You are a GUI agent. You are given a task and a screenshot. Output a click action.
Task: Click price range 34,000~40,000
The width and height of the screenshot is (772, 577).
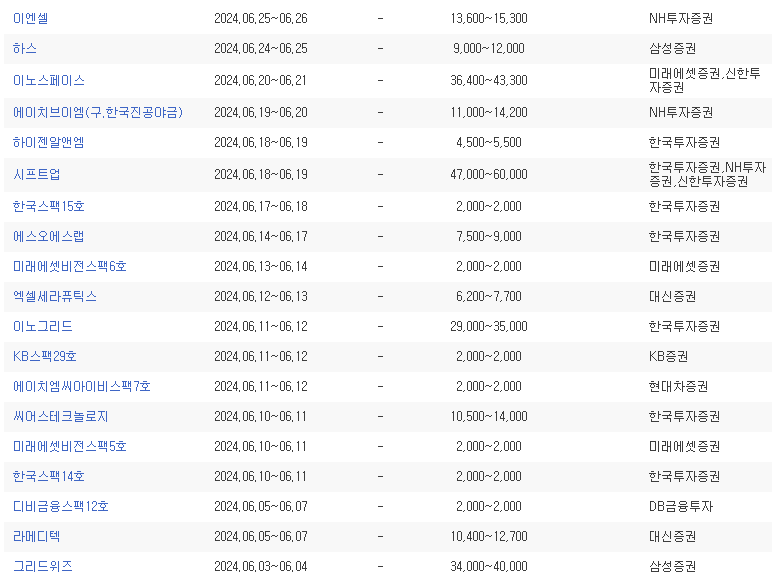pos(489,567)
